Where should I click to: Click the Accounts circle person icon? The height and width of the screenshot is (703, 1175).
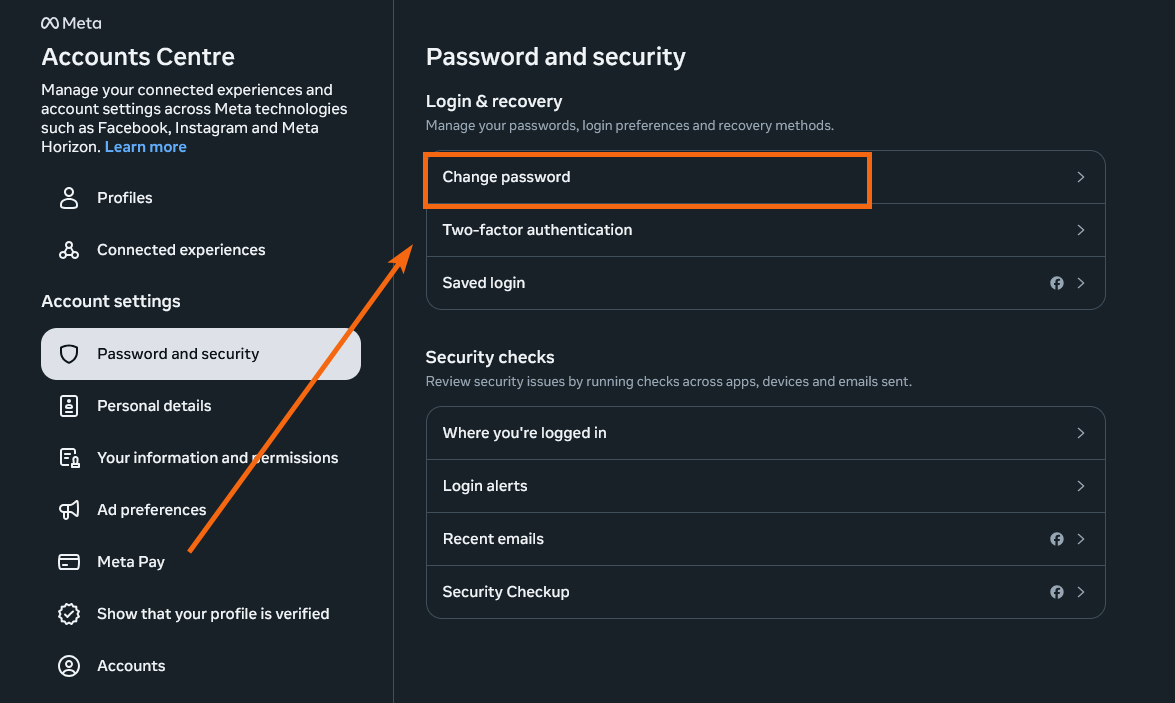[x=69, y=666]
